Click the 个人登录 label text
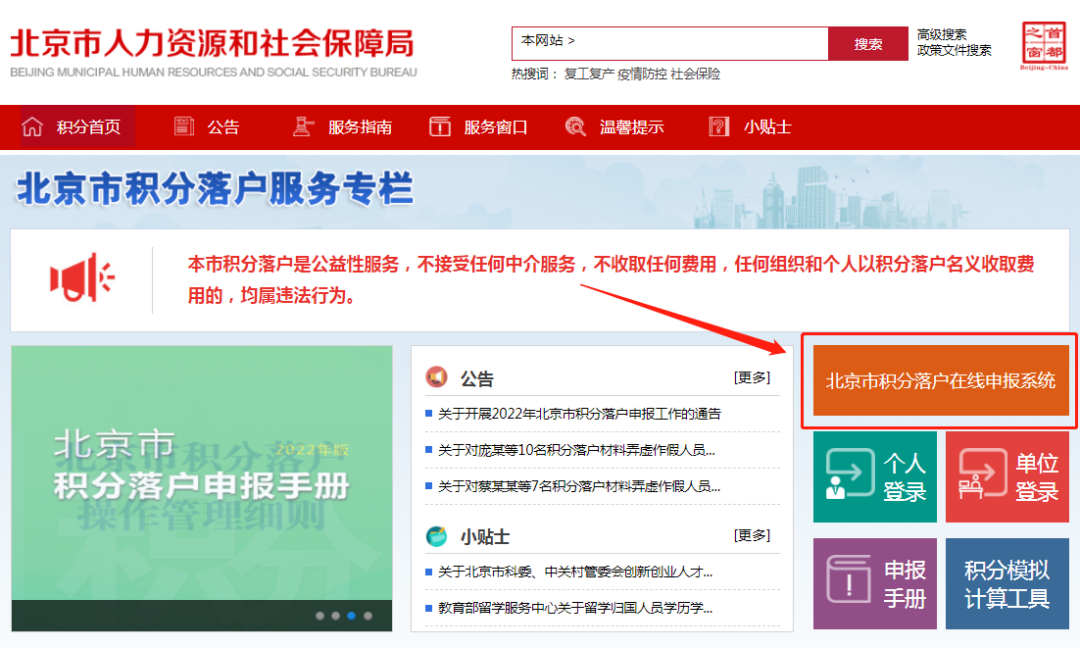 [x=904, y=477]
